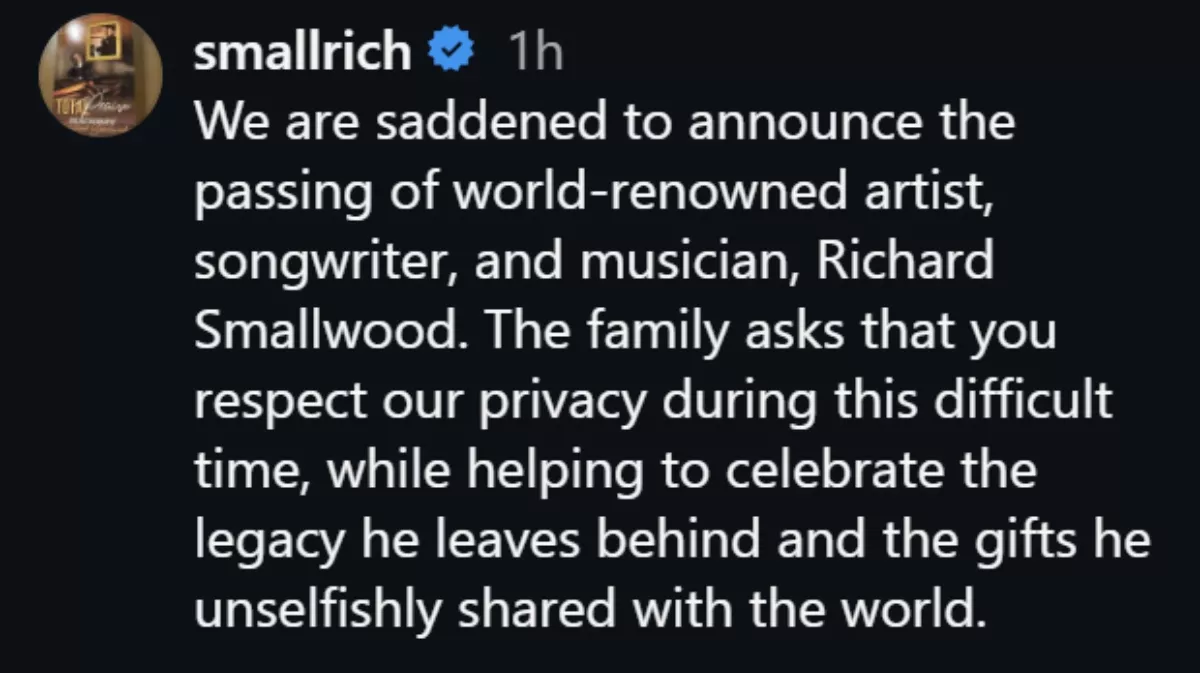1200x673 pixels.
Task: Click the first line of the announcement
Action: pos(605,122)
